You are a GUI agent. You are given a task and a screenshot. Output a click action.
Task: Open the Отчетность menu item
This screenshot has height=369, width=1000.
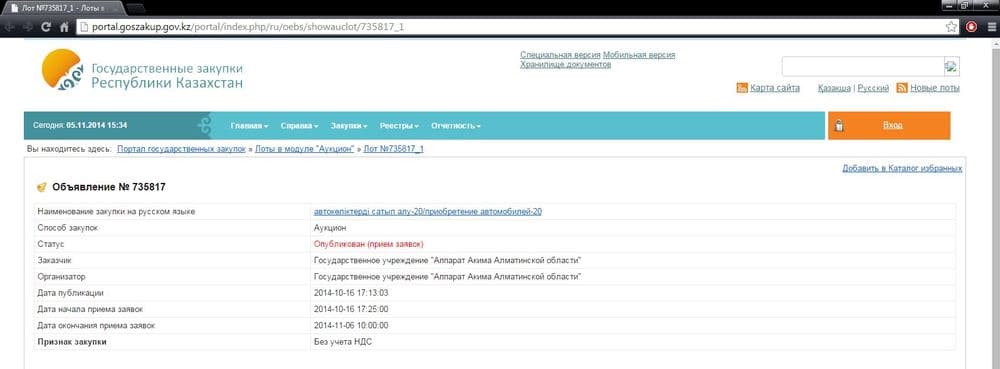click(455, 126)
